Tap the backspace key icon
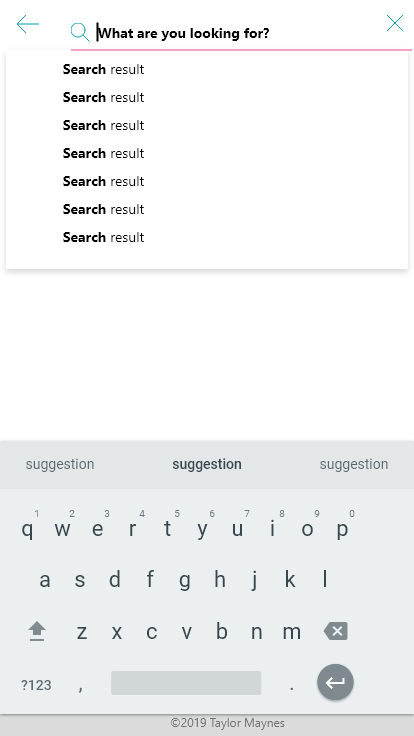 336,631
